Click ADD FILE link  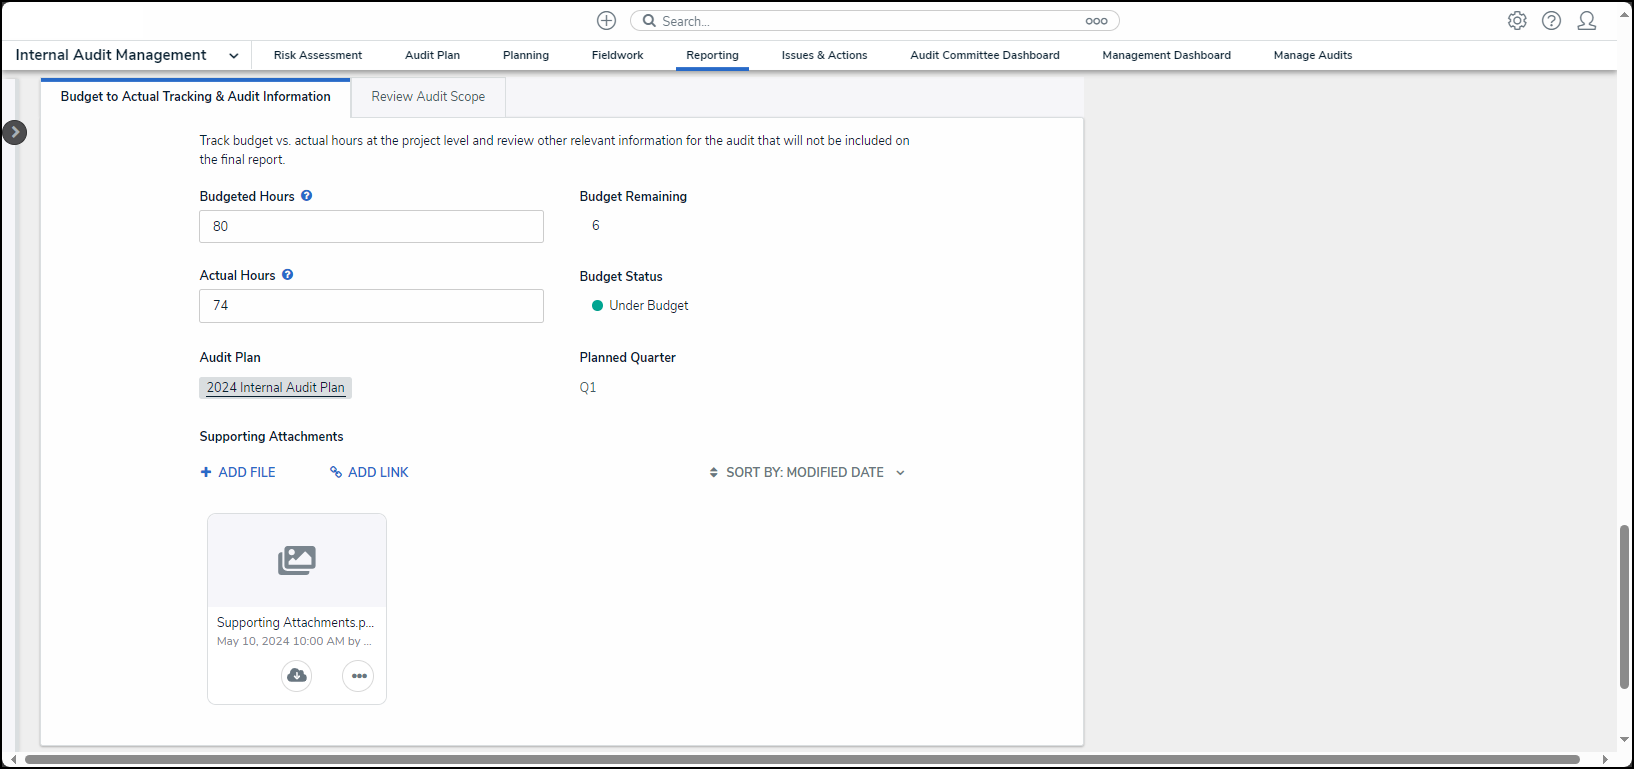click(238, 473)
